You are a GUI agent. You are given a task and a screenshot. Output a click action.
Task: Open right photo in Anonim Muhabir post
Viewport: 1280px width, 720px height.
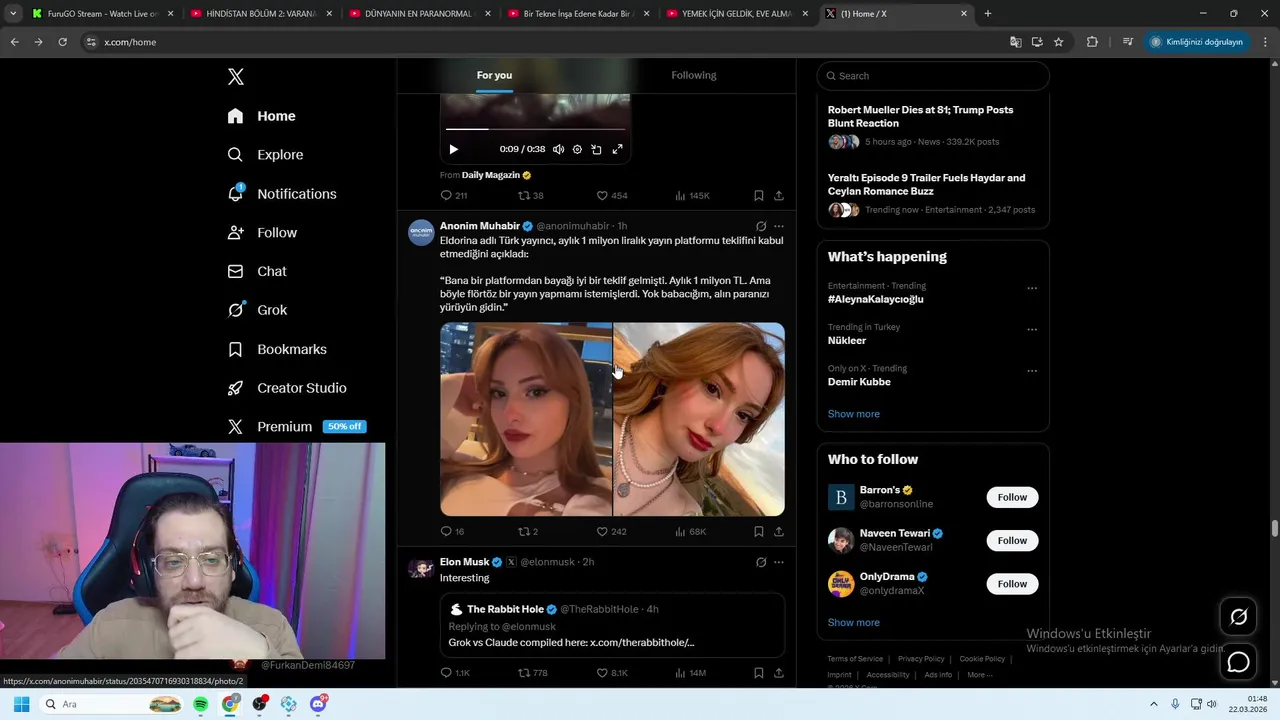click(699, 419)
